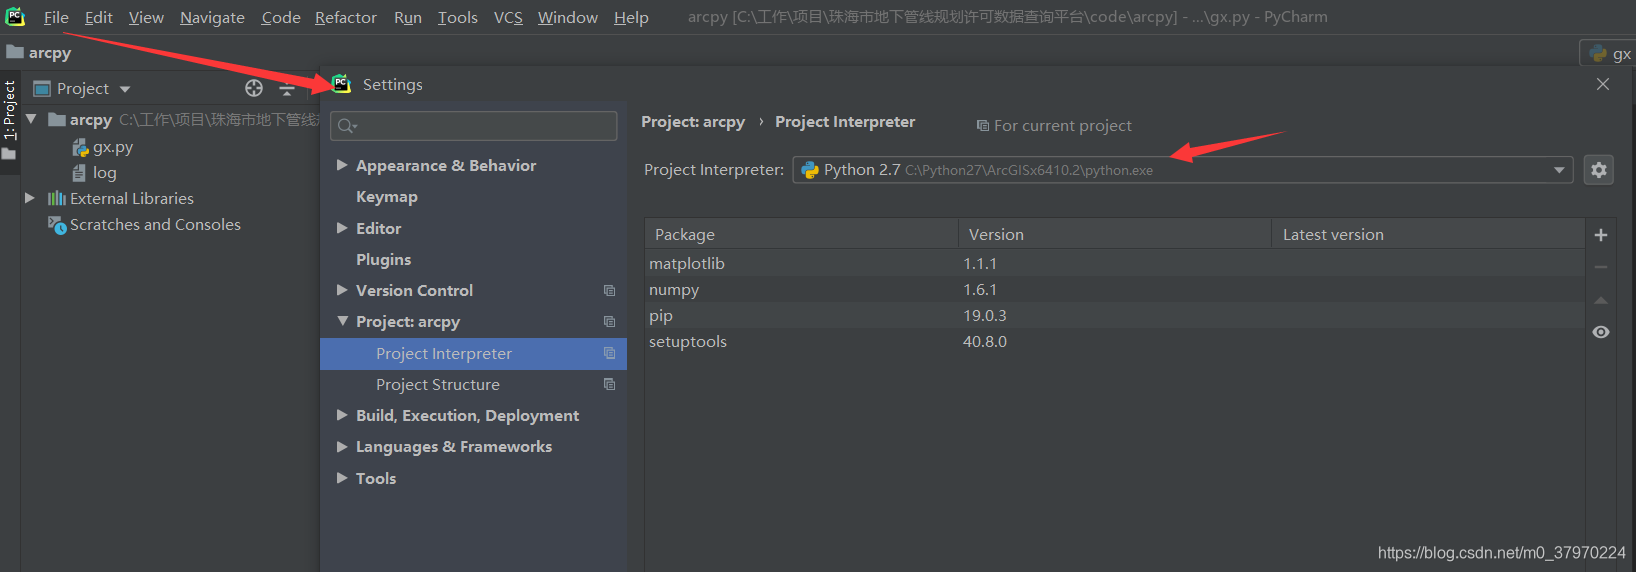Click the arcpy navigation bar breadcrumb
This screenshot has width=1636, height=572.
point(50,53)
